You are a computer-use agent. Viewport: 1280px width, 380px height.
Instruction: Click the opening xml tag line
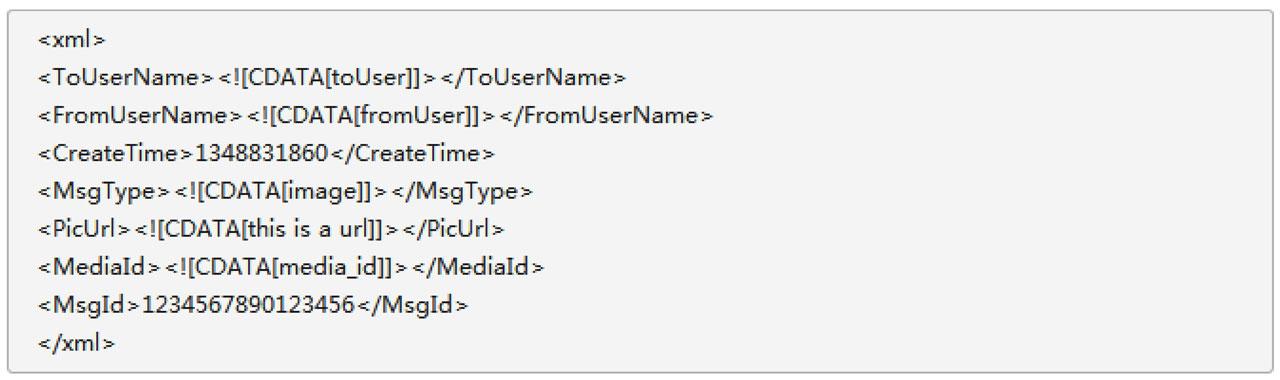point(72,40)
